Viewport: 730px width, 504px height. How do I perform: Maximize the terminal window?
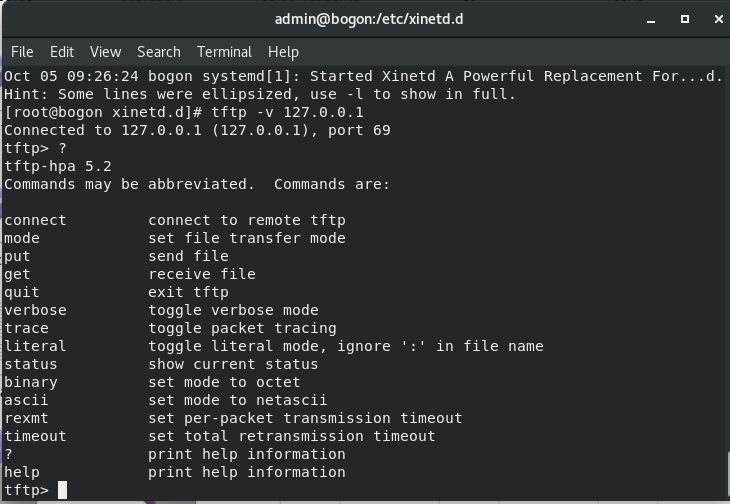[x=685, y=19]
